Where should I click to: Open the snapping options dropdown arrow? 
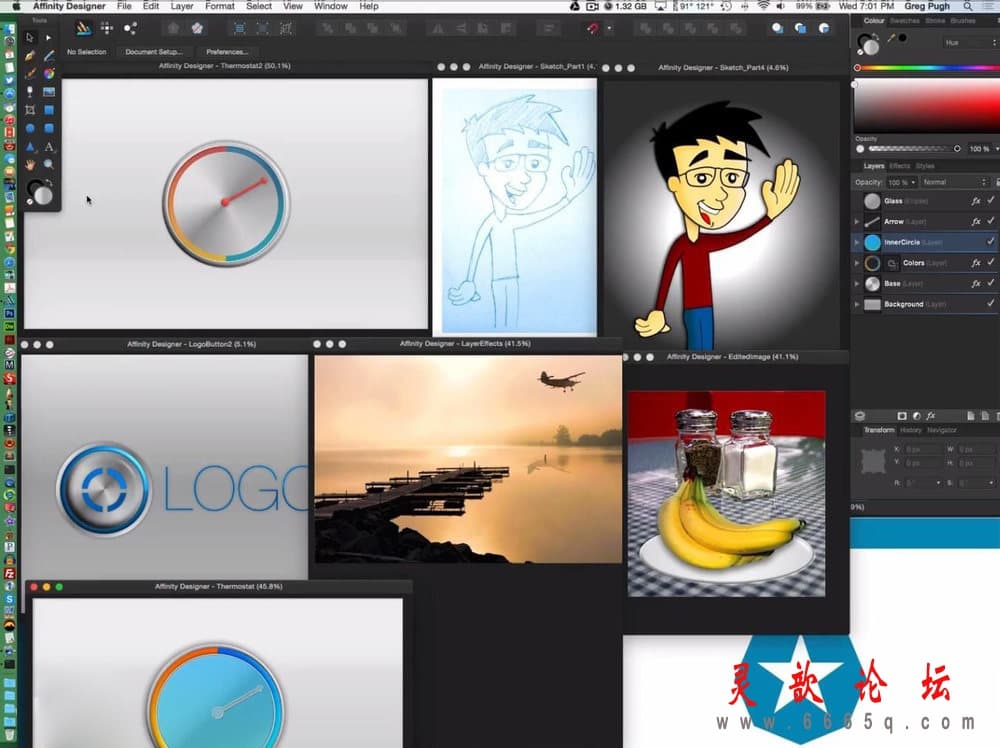pos(609,29)
